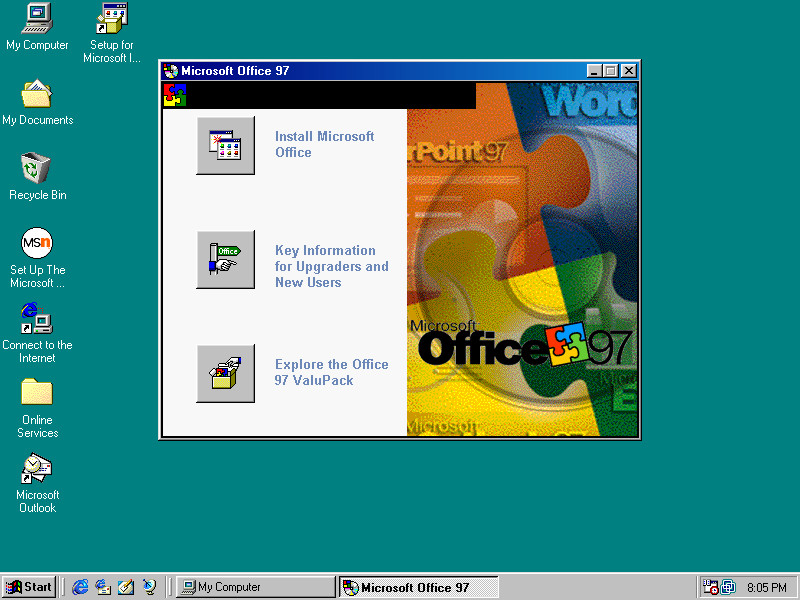Switch to My Computer taskbar button
The height and width of the screenshot is (600, 800).
click(255, 587)
